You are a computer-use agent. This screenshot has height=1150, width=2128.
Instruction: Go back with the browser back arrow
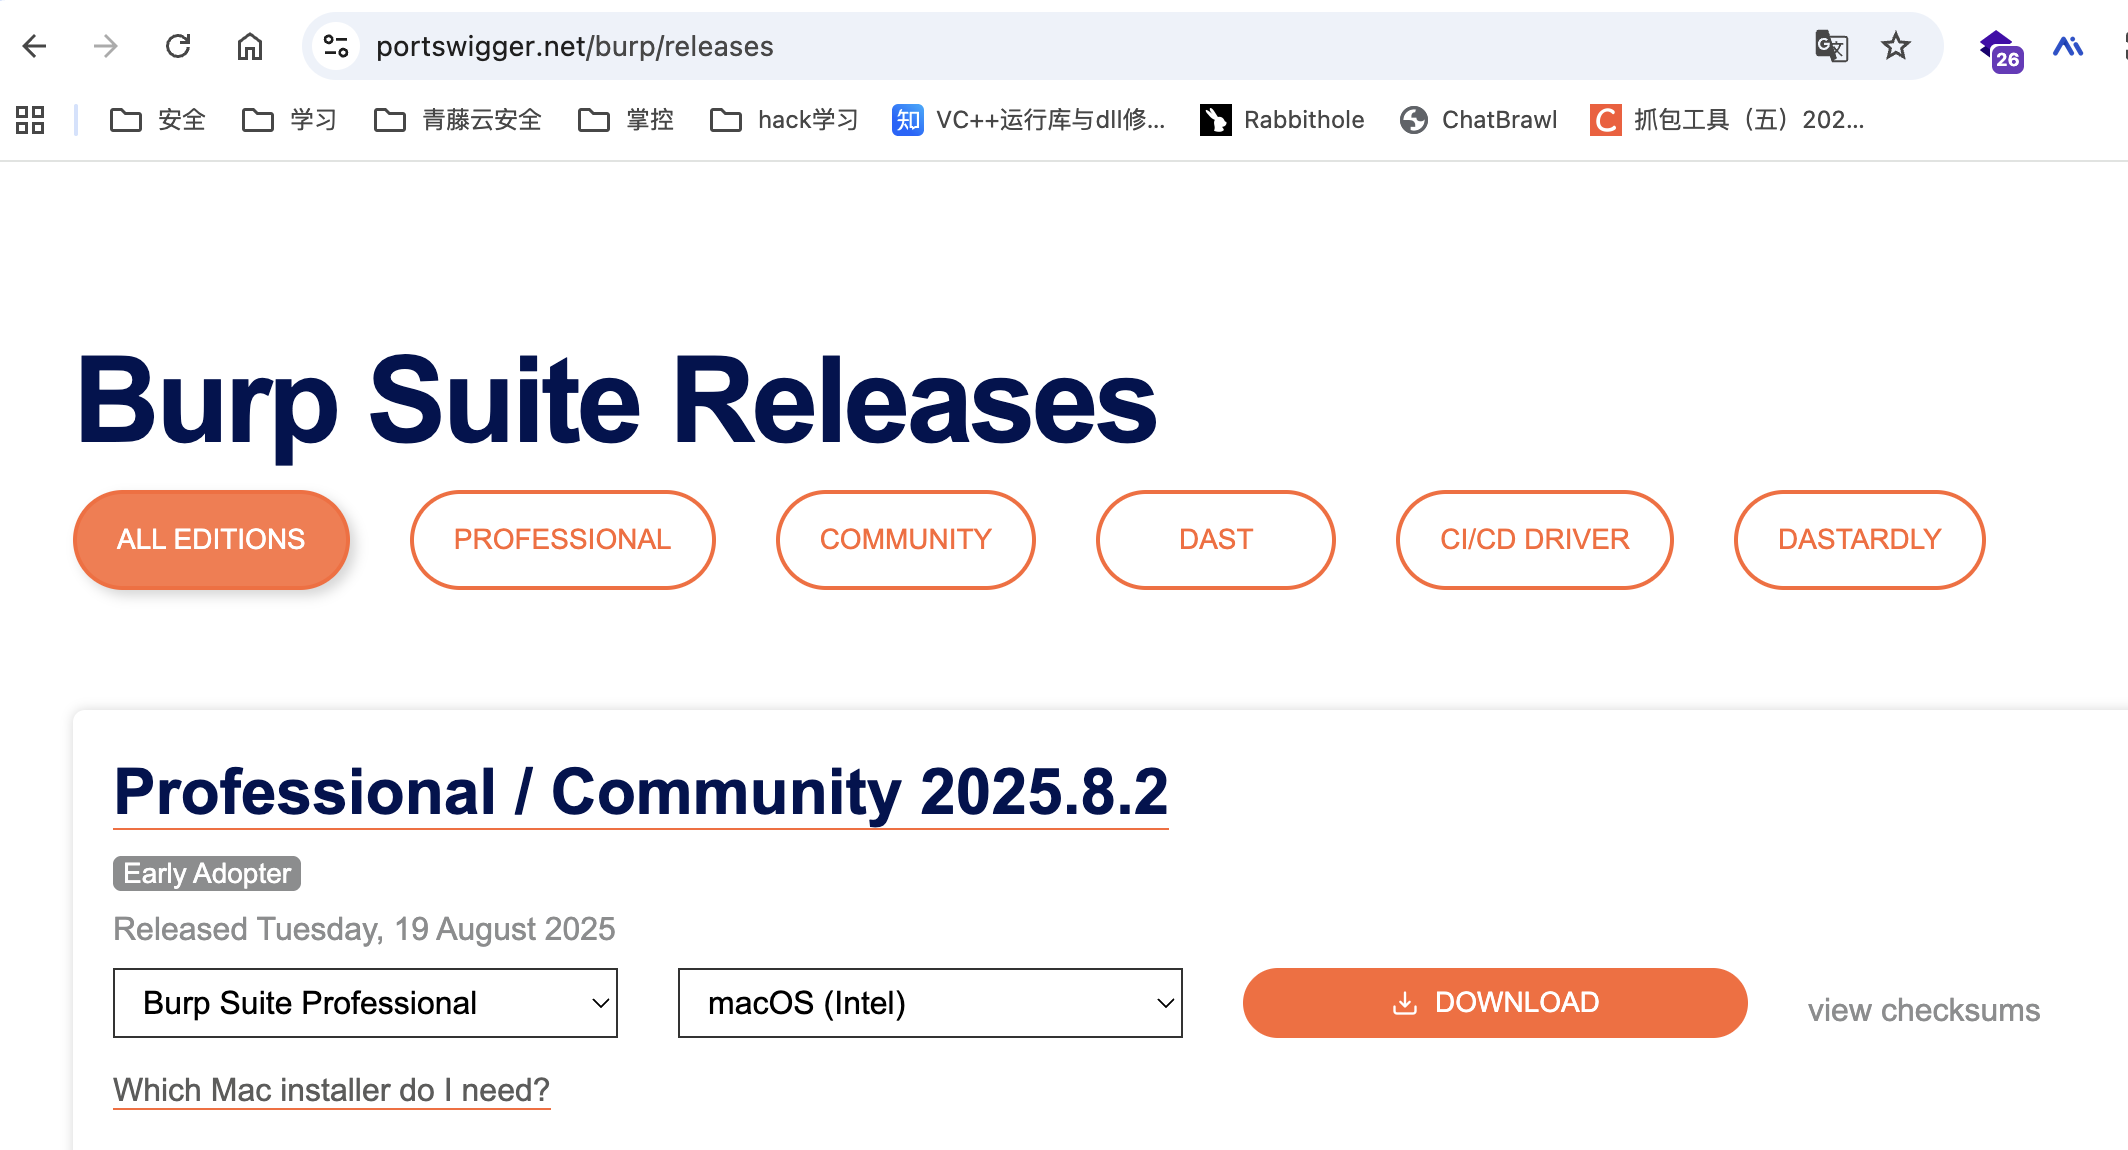coord(35,46)
